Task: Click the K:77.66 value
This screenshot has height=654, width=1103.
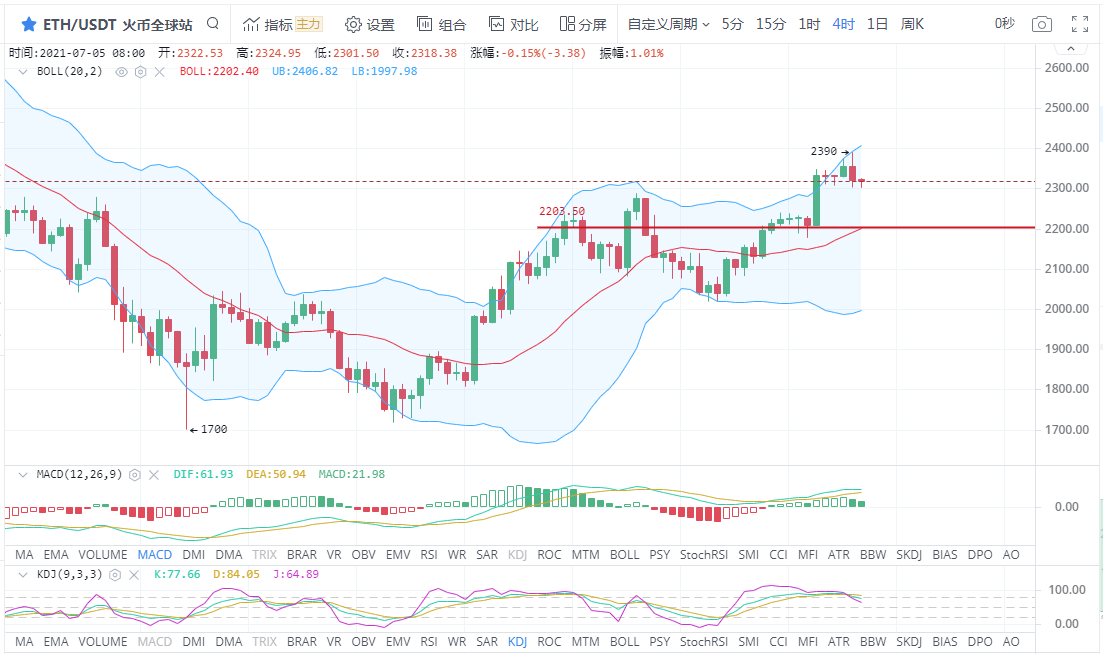Action: (x=177, y=575)
